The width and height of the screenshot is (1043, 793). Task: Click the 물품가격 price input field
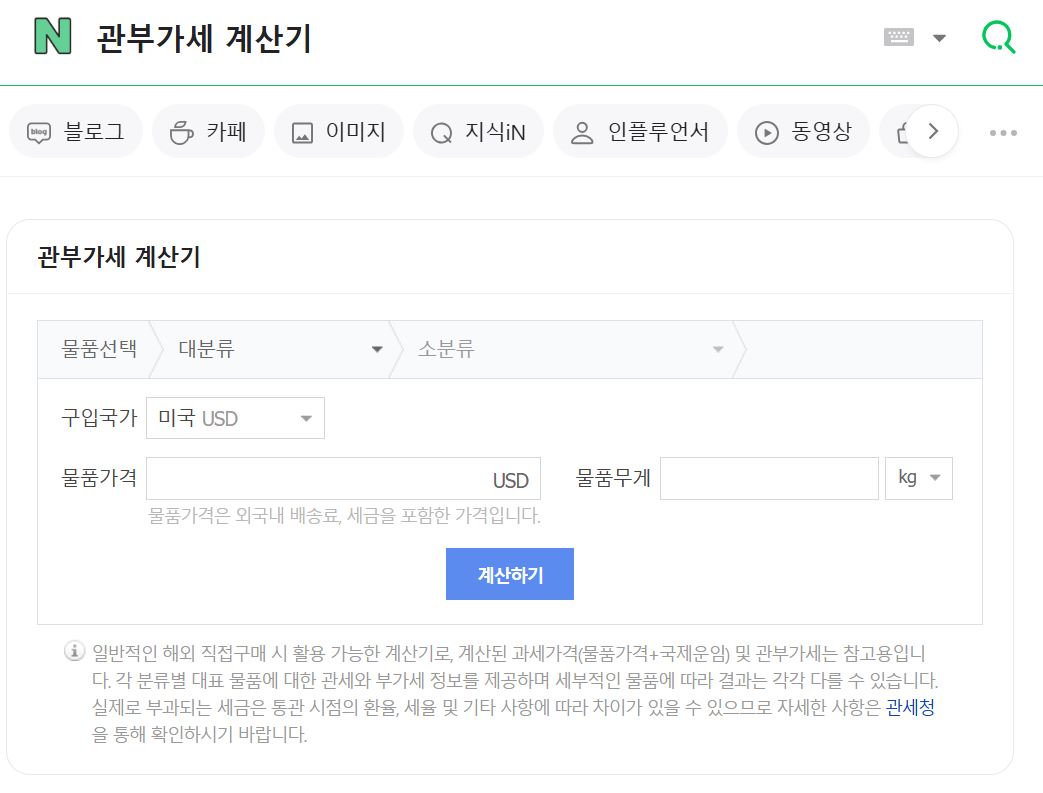pyautogui.click(x=330, y=478)
